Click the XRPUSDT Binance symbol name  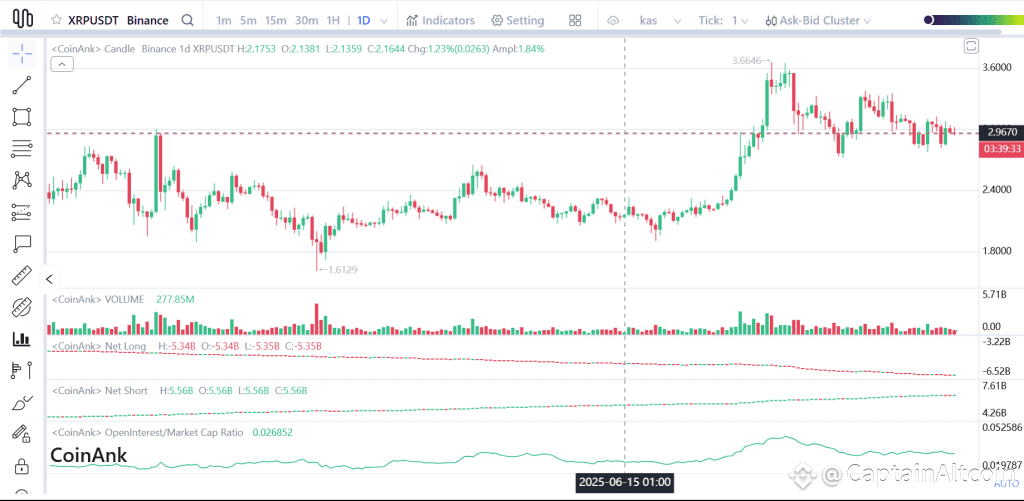118,20
